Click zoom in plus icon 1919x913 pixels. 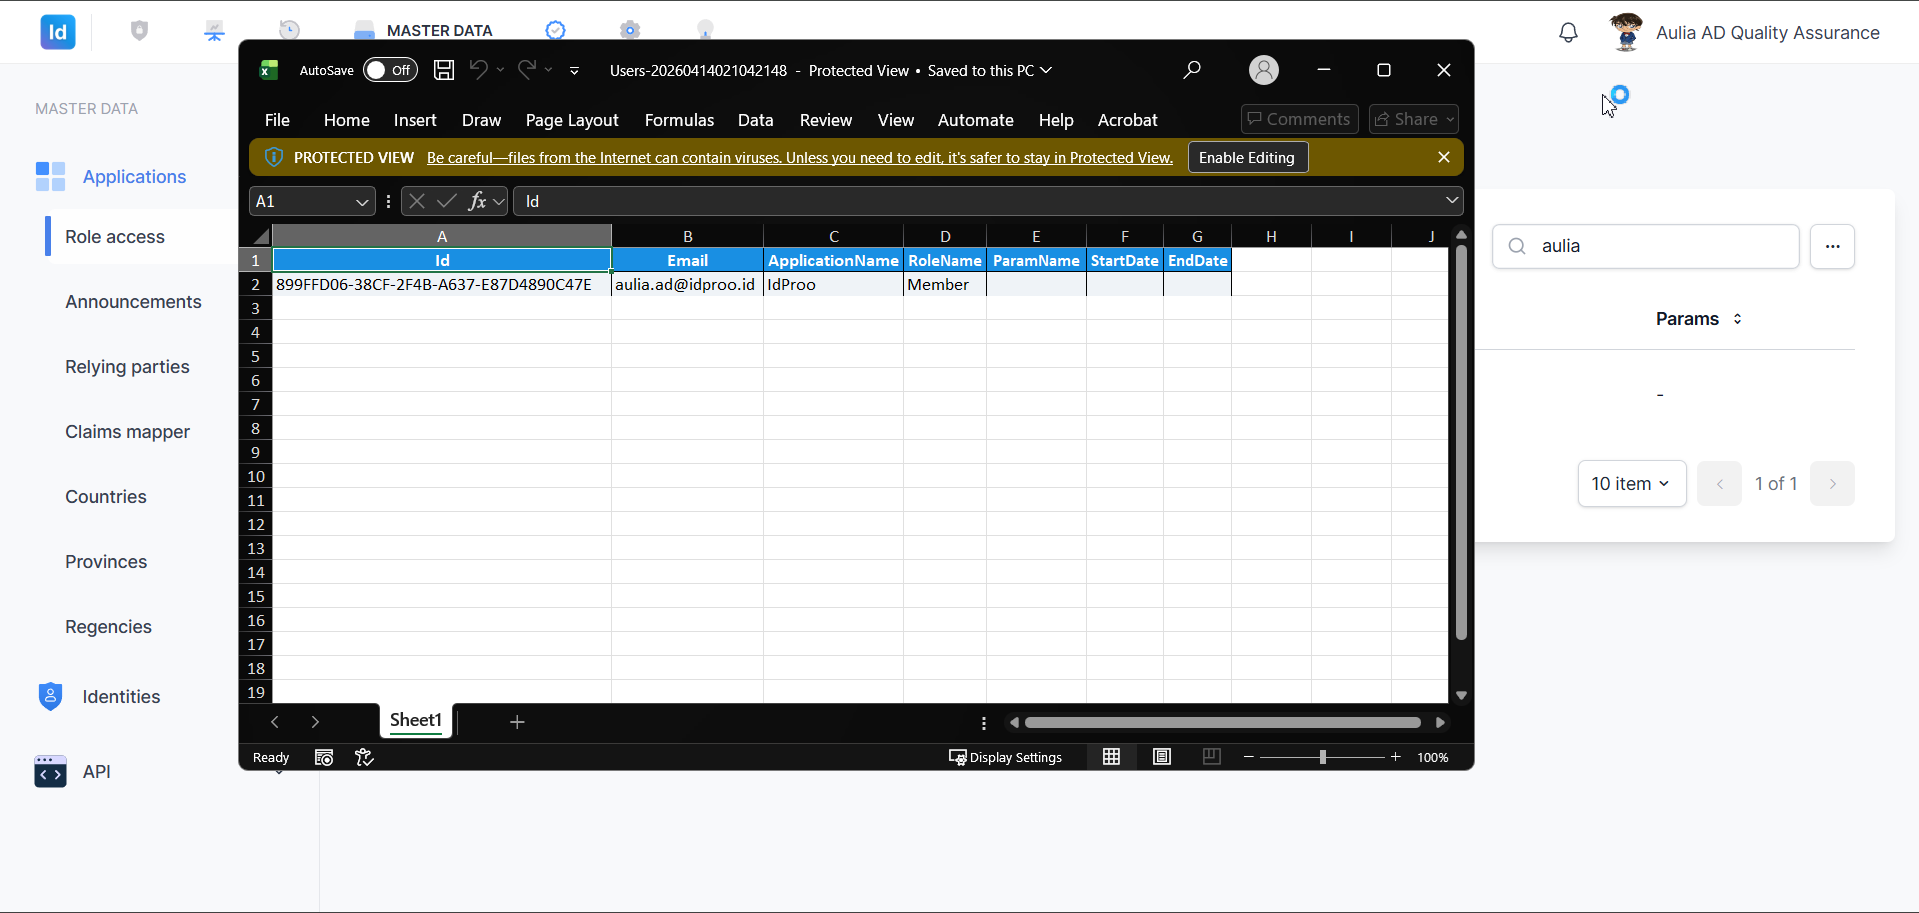point(1396,757)
